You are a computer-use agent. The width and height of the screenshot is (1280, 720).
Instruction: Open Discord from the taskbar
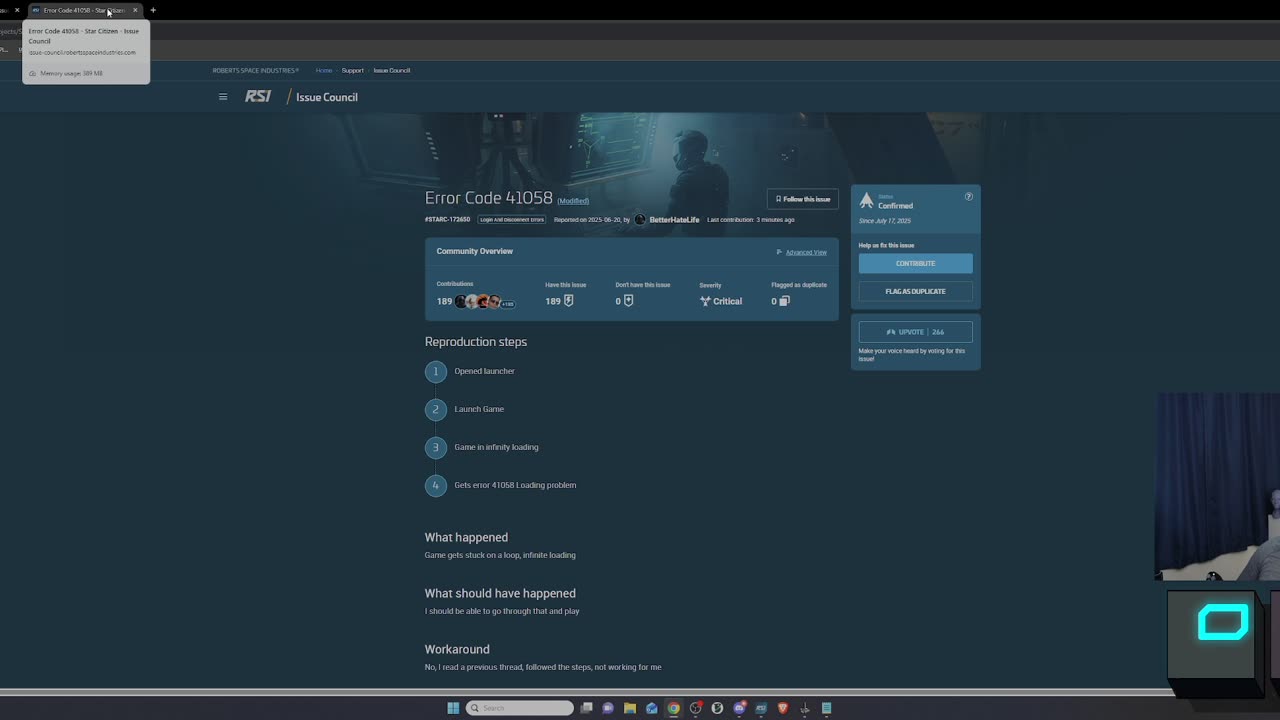(x=739, y=708)
